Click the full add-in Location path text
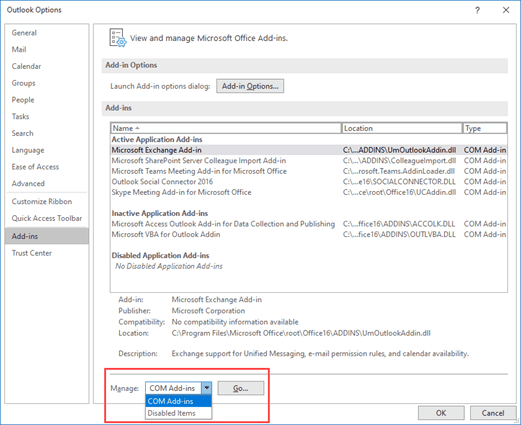Screen dimensions: 521x425 click(301, 333)
